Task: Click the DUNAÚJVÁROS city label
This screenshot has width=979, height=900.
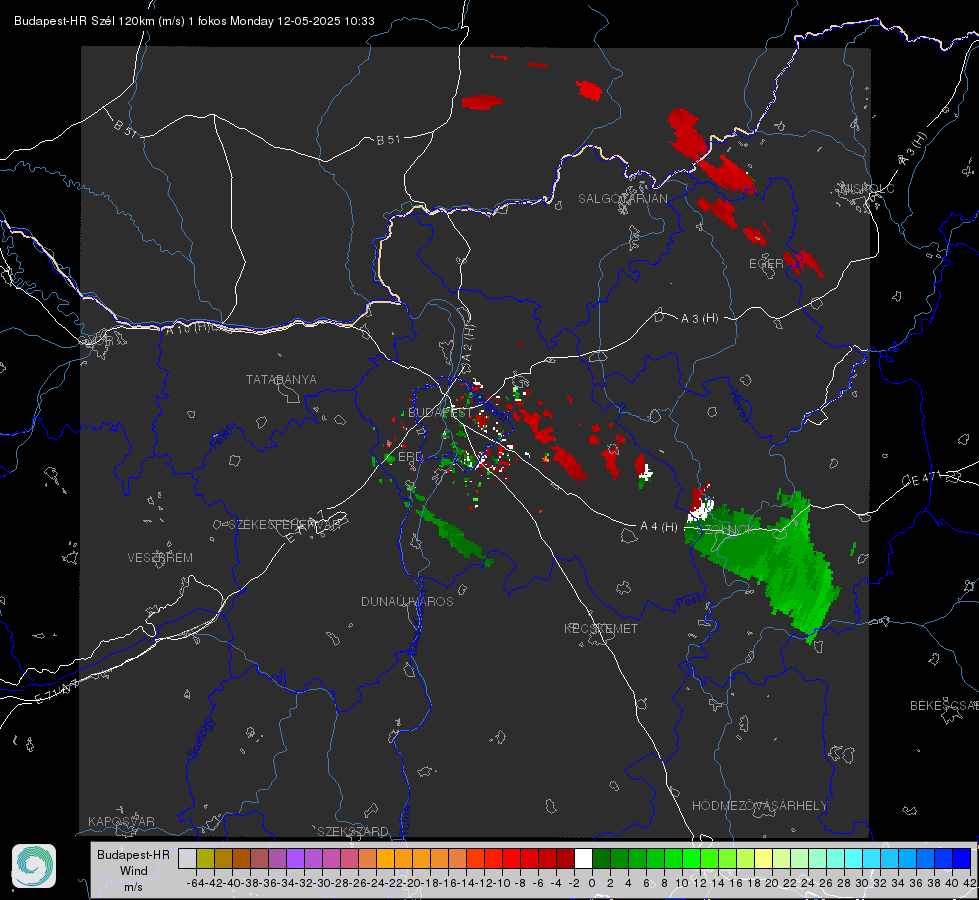Action: point(407,601)
